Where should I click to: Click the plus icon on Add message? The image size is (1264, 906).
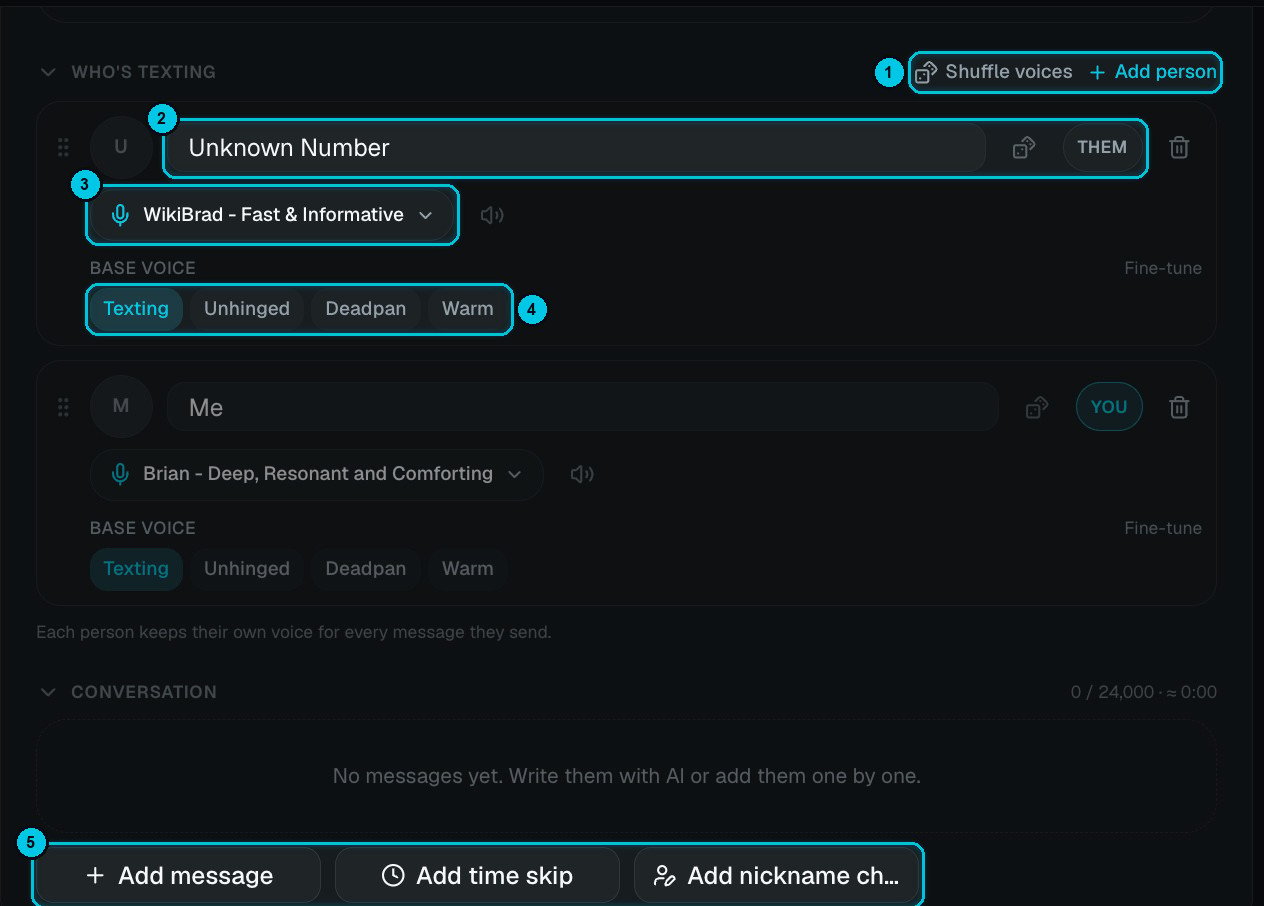click(x=95, y=876)
